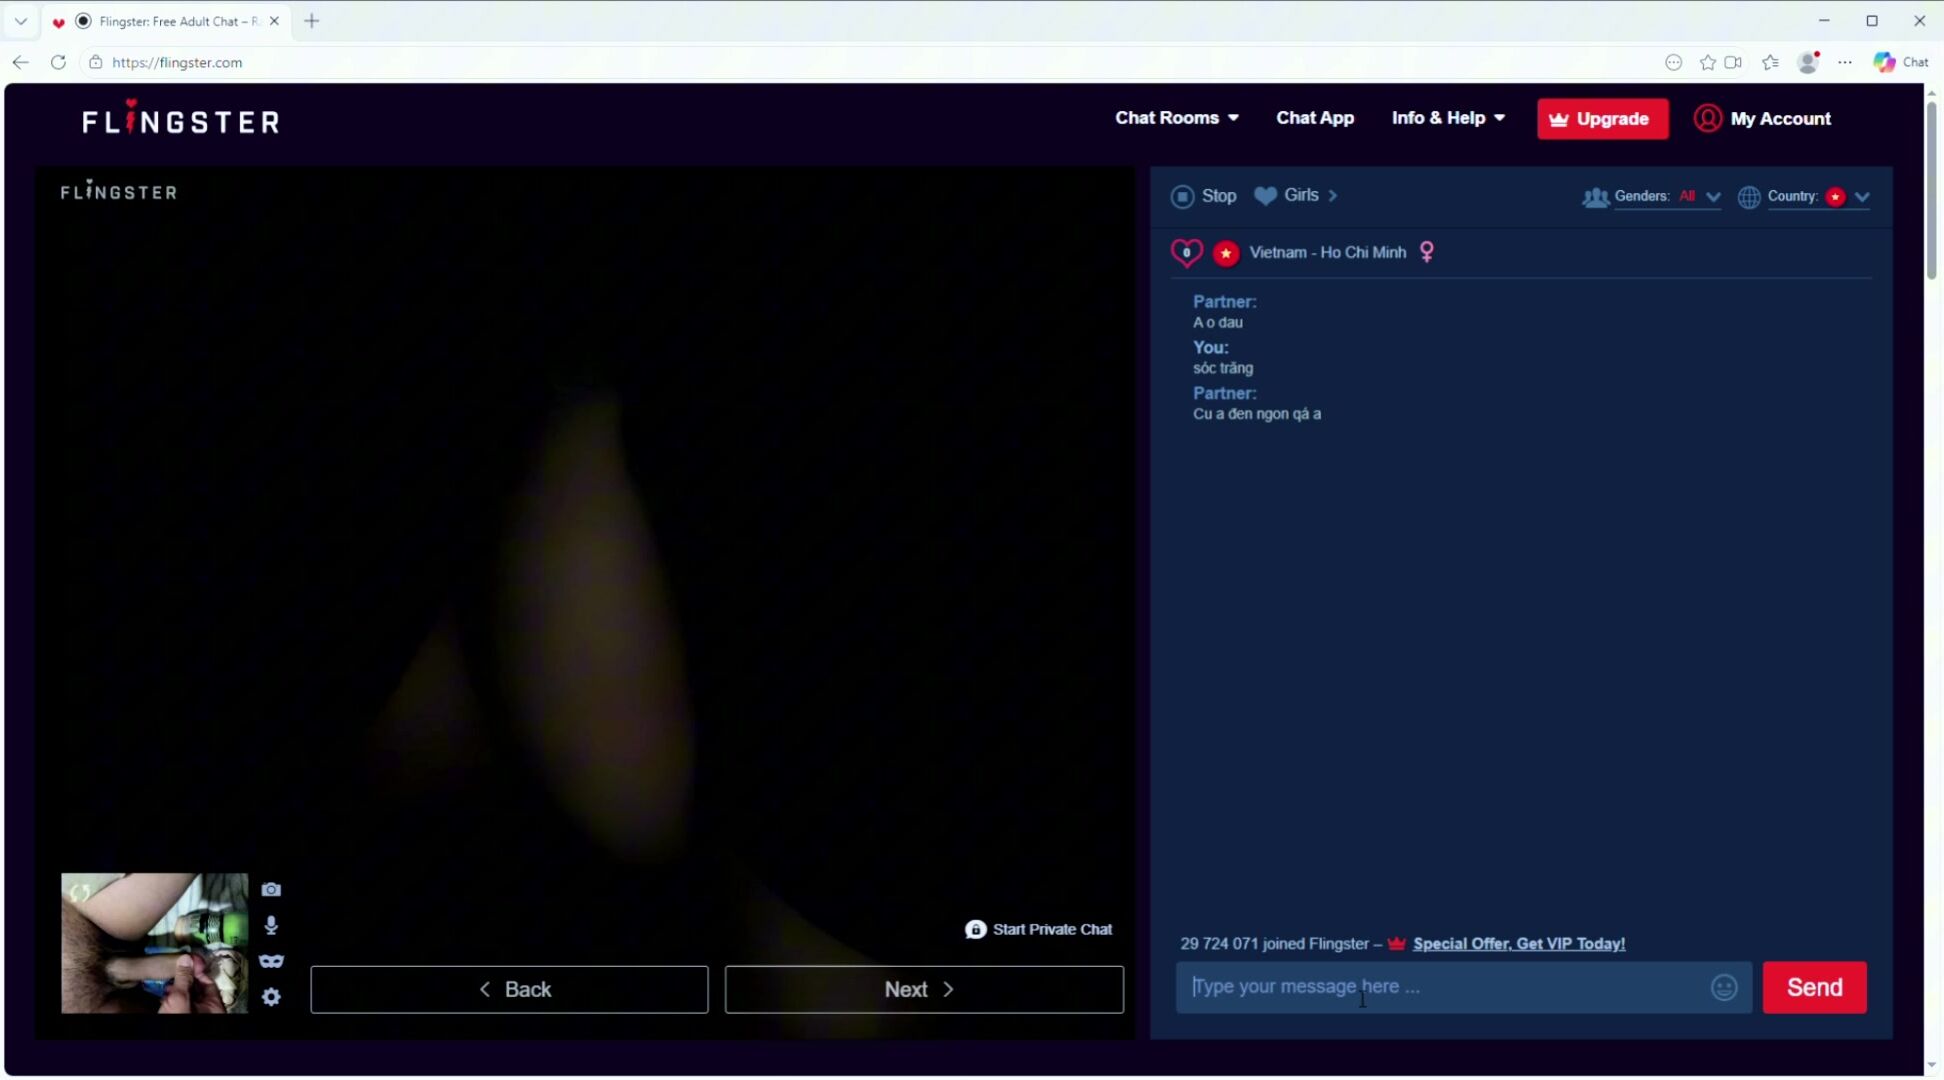Toggle the face mask filter icon
The image size is (1944, 1080).
click(271, 961)
